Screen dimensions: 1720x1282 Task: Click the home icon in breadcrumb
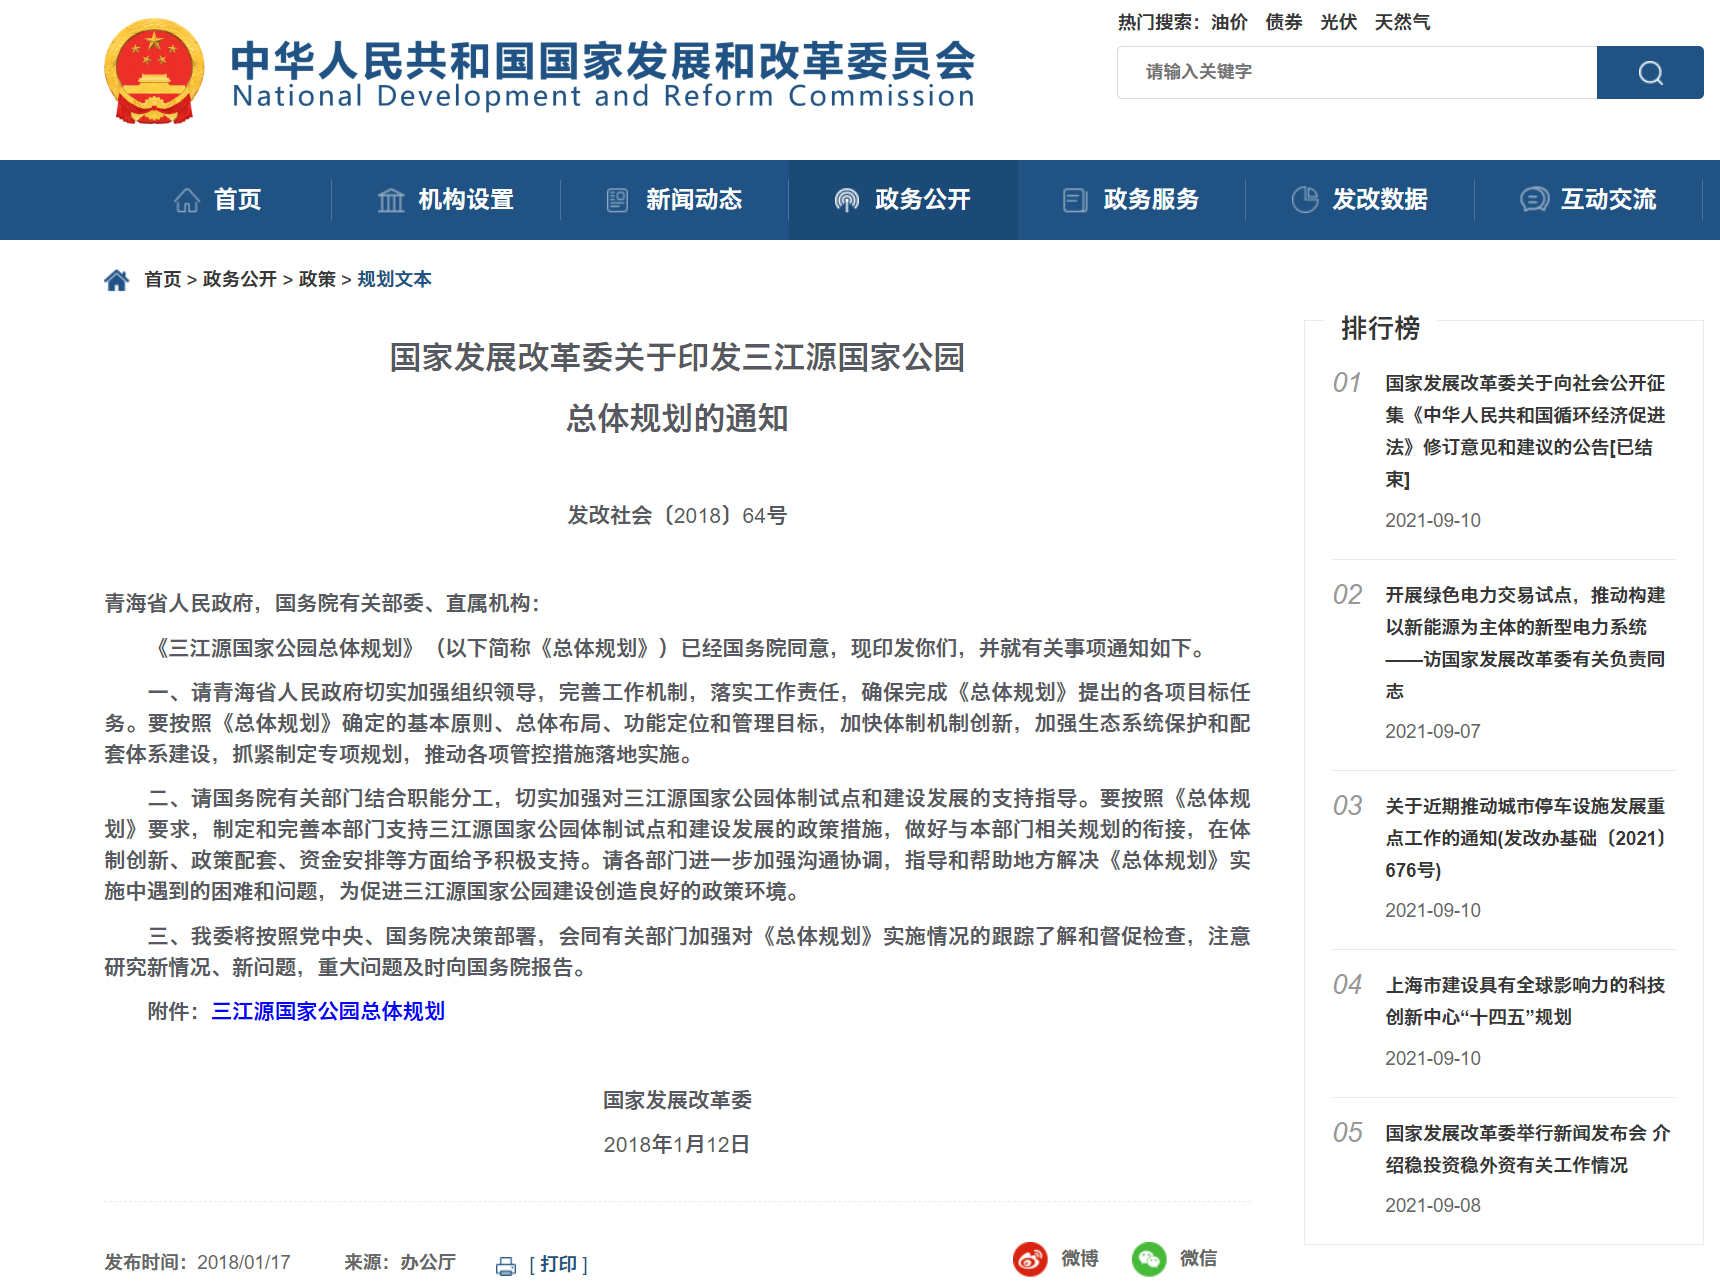(x=117, y=280)
